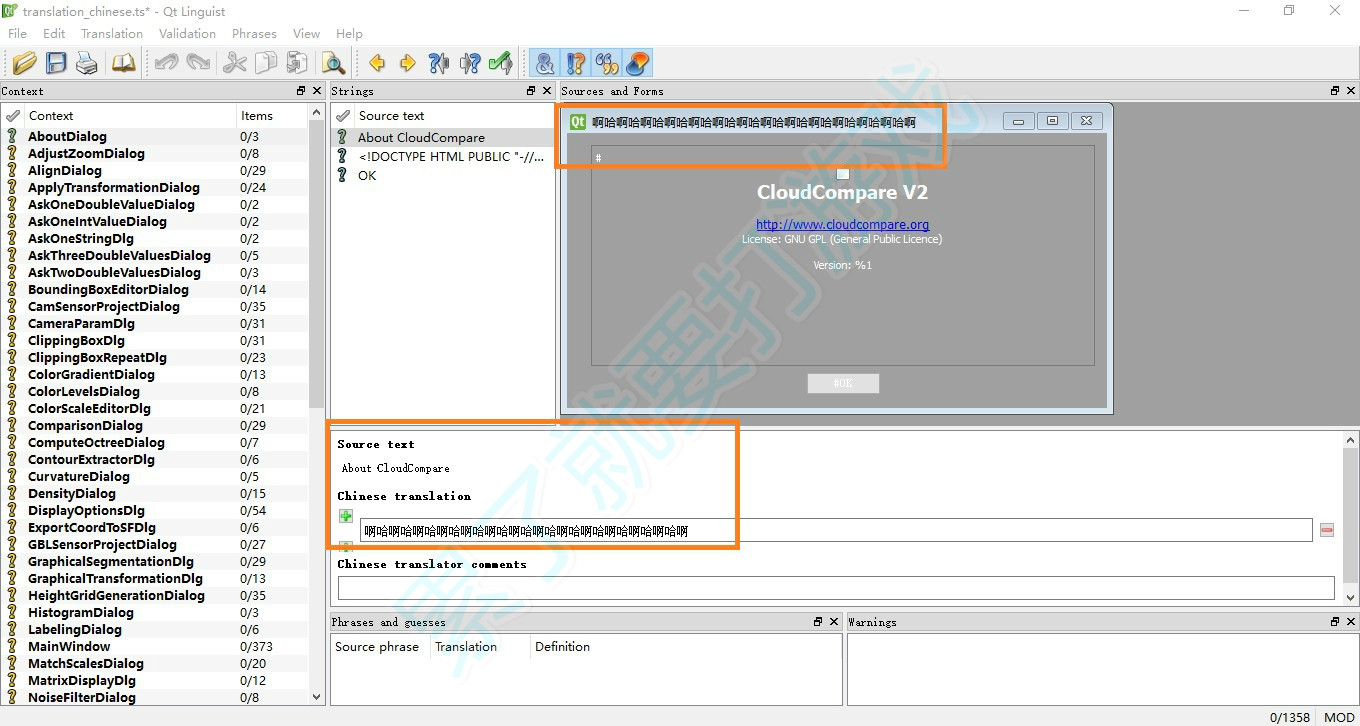Open the Phrases menu
This screenshot has height=726, width=1360.
(x=253, y=33)
